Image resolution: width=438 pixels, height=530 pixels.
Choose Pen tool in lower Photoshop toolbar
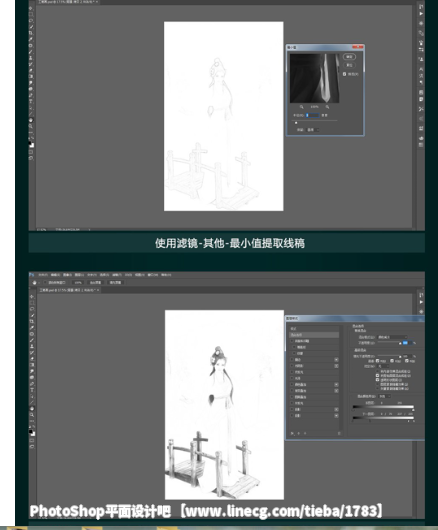click(32, 384)
